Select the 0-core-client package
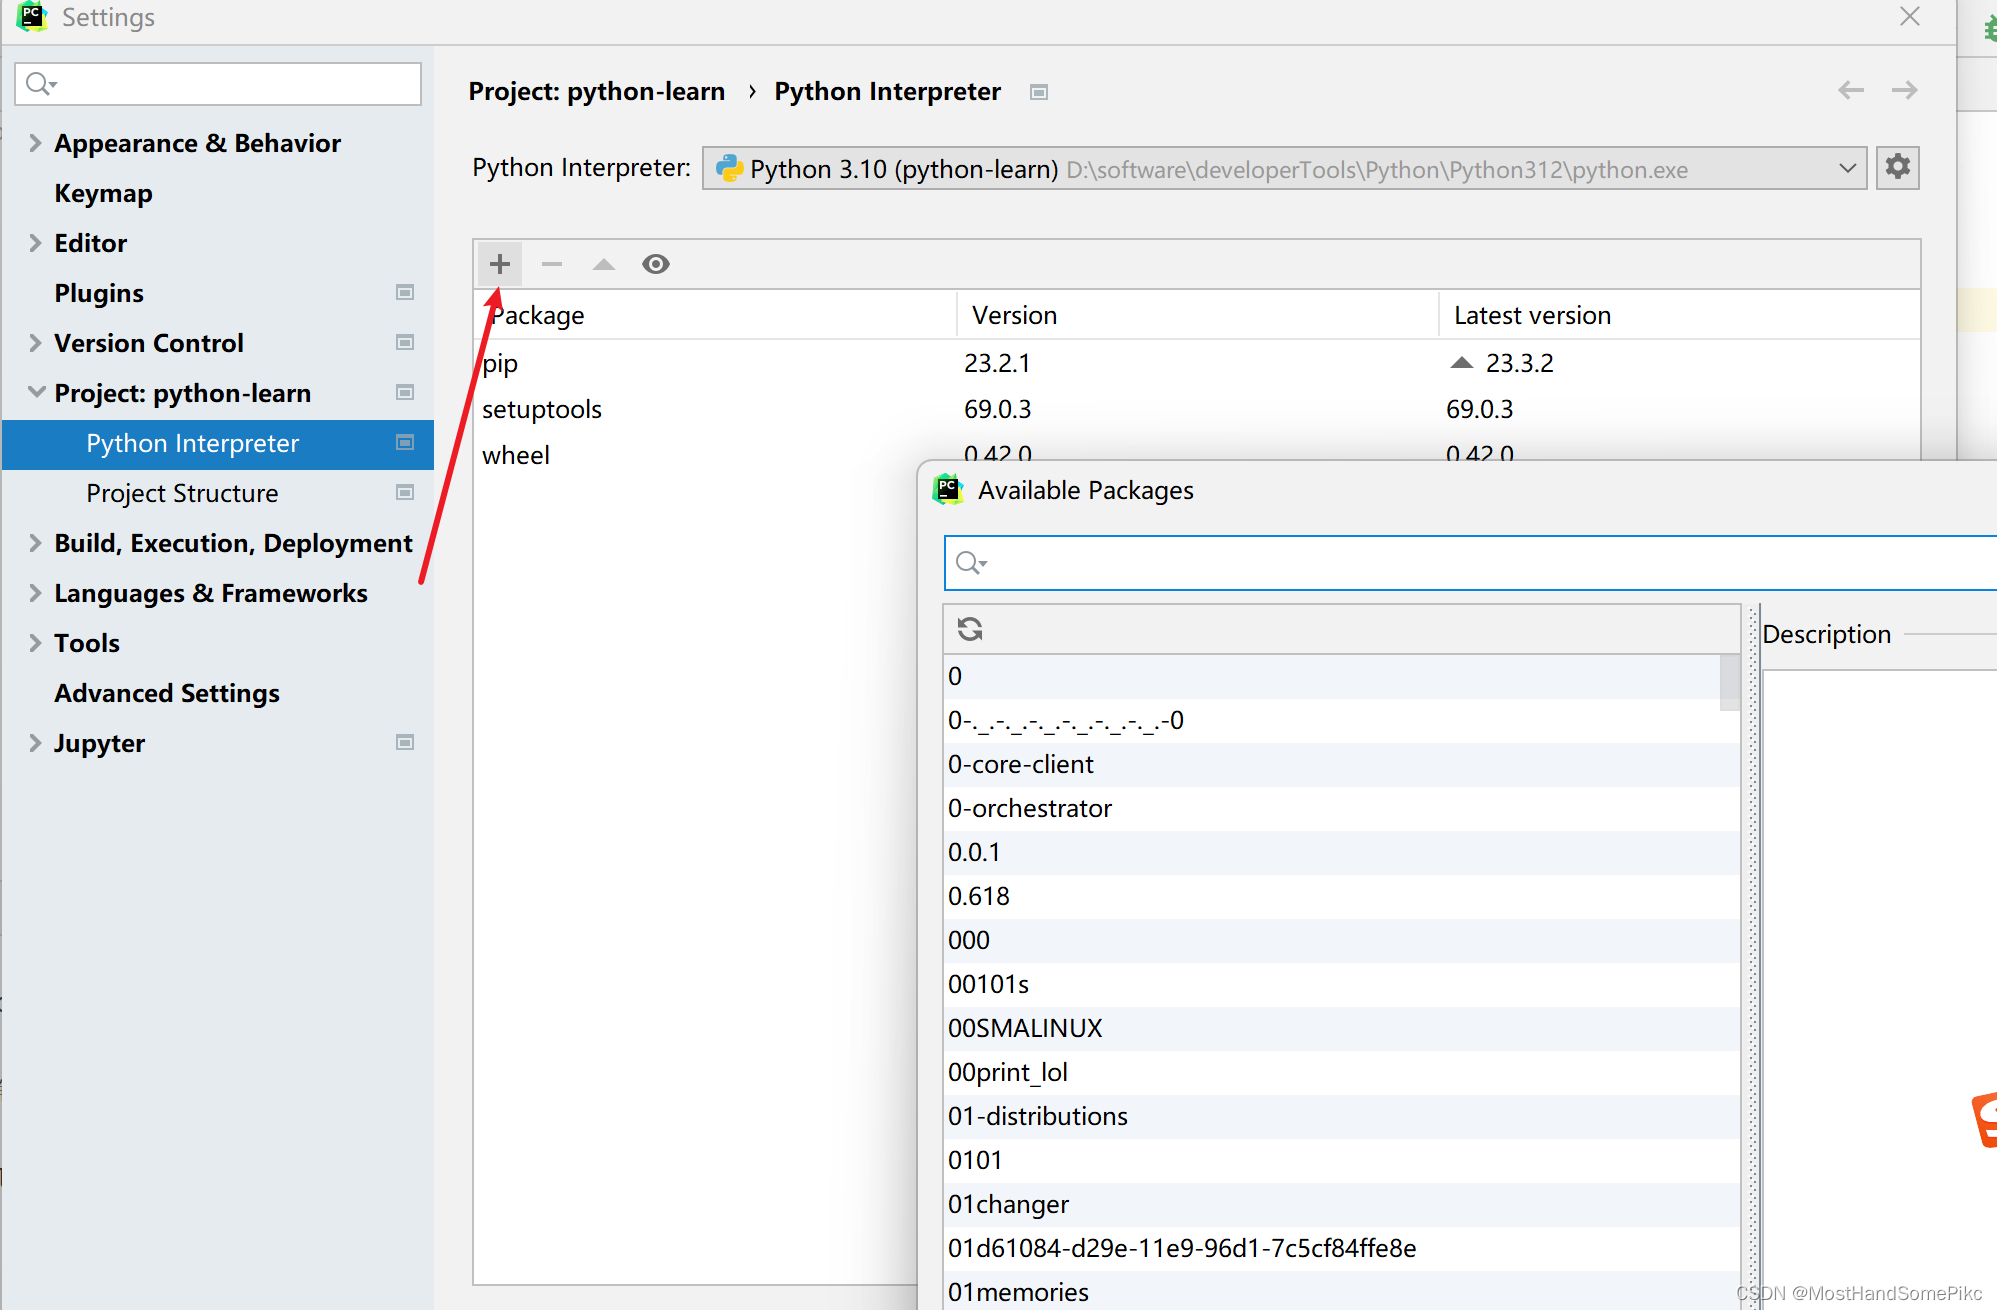The height and width of the screenshot is (1310, 1997). [1021, 765]
